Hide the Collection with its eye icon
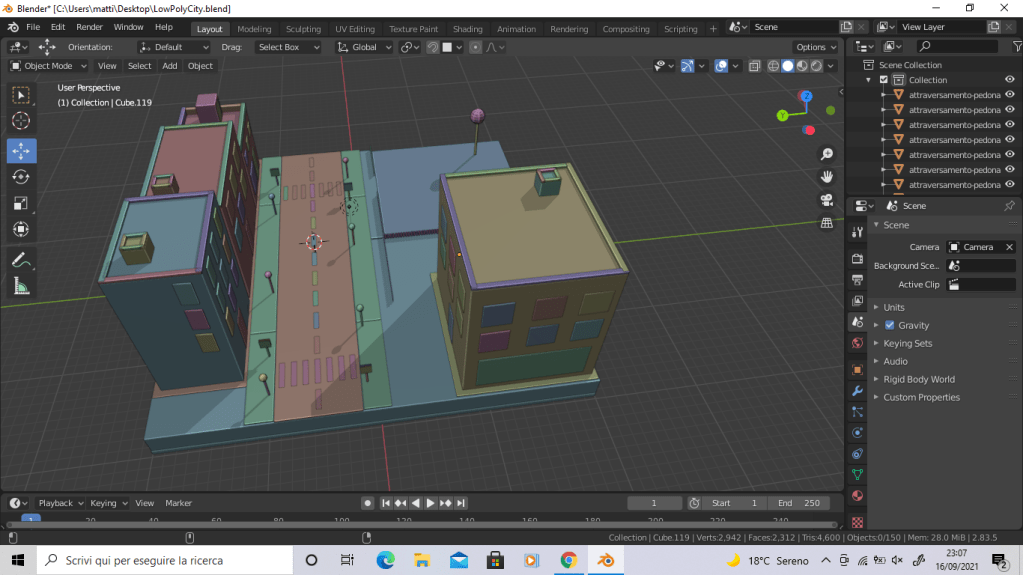 click(1010, 80)
